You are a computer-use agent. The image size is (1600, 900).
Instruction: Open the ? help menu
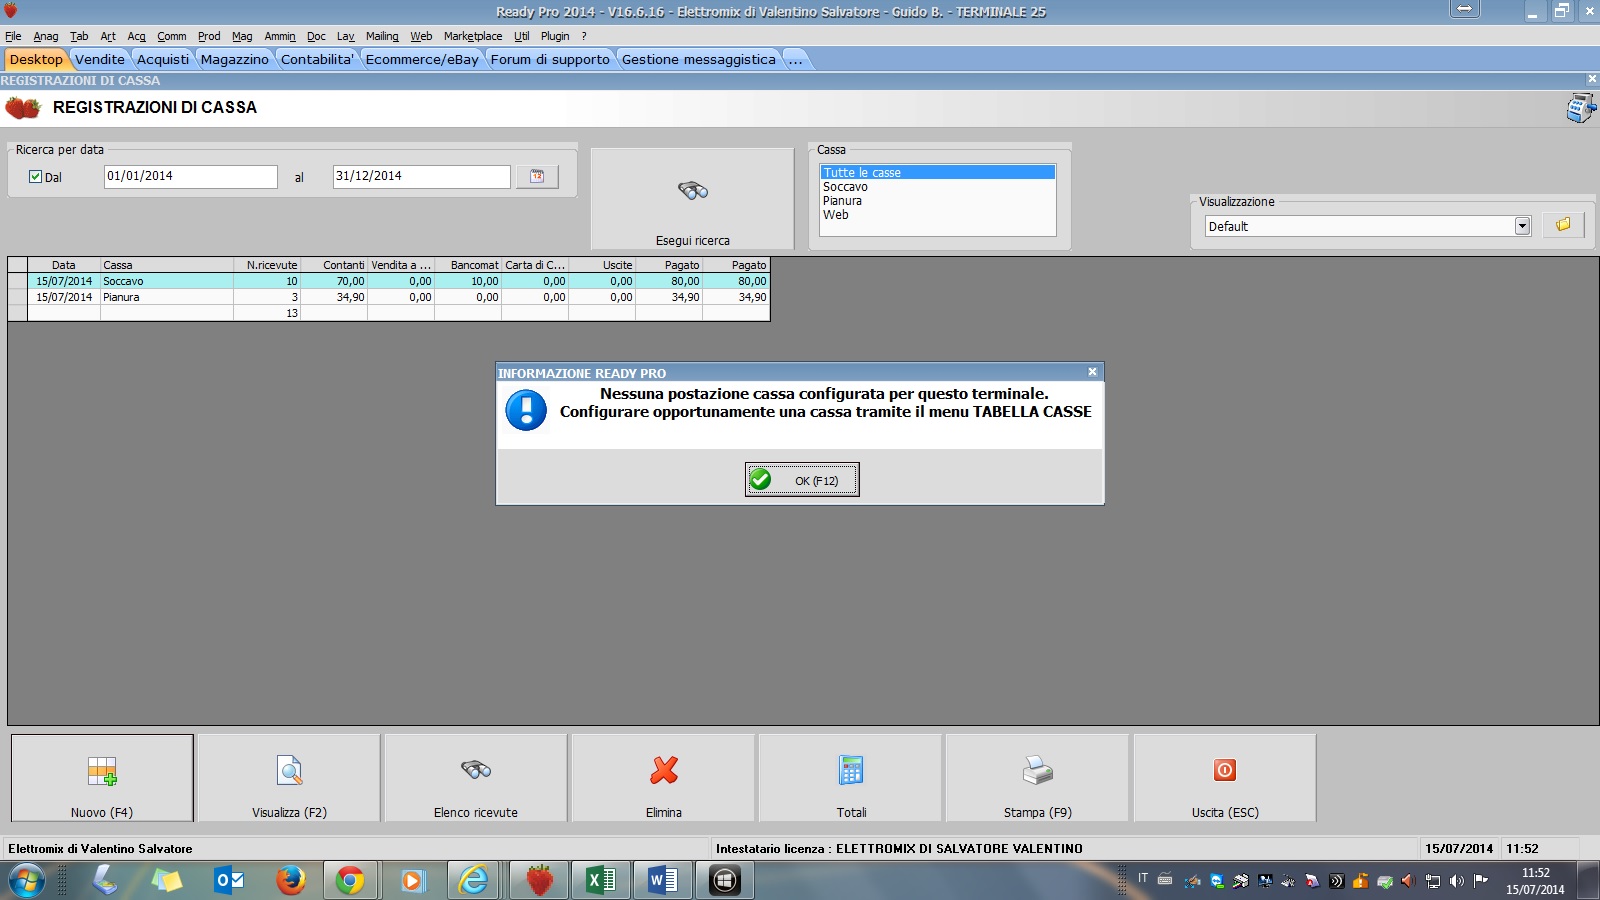[584, 36]
